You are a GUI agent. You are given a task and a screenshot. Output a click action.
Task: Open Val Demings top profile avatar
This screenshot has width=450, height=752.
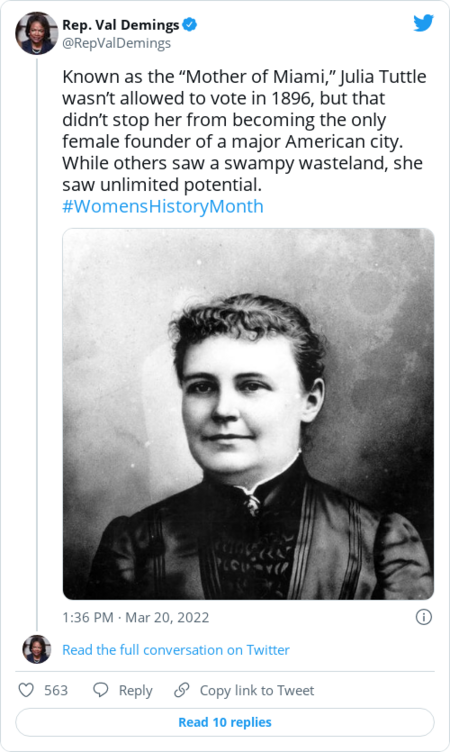pyautogui.click(x=37, y=33)
